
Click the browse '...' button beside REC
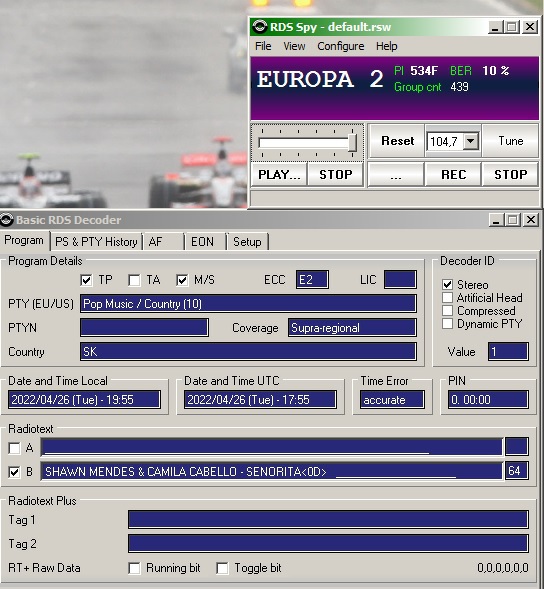(x=396, y=175)
